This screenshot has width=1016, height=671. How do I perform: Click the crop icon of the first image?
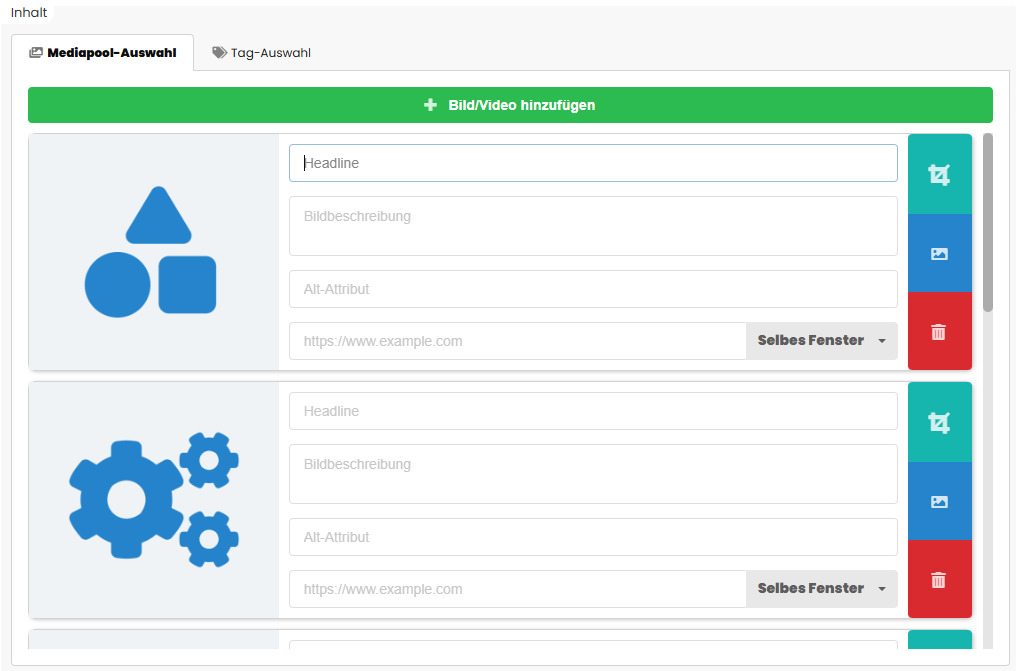939,175
